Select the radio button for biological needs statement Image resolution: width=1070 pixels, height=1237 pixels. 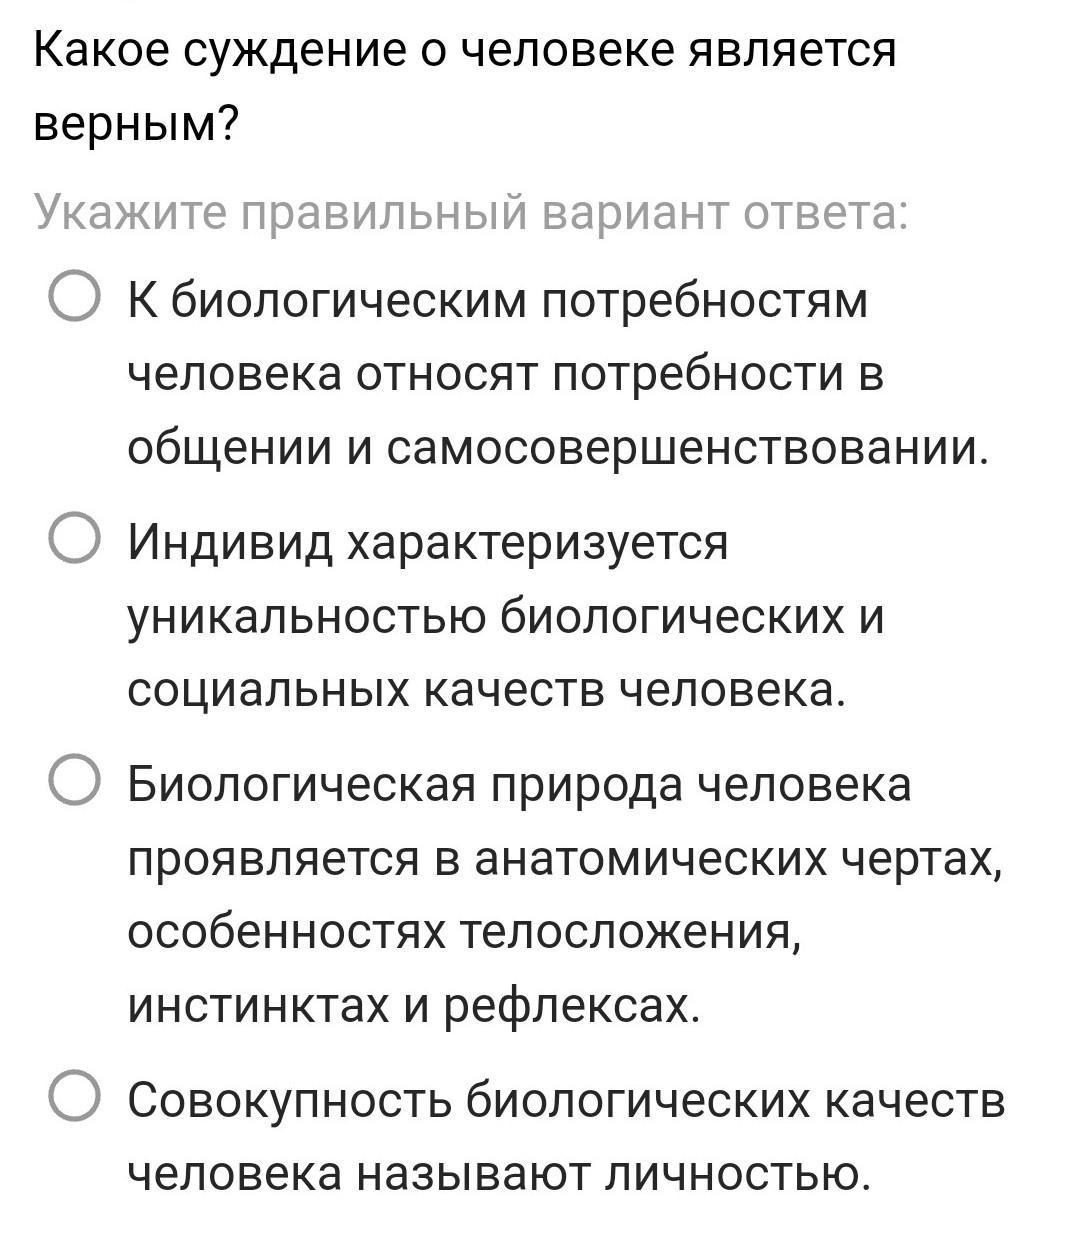(74, 299)
